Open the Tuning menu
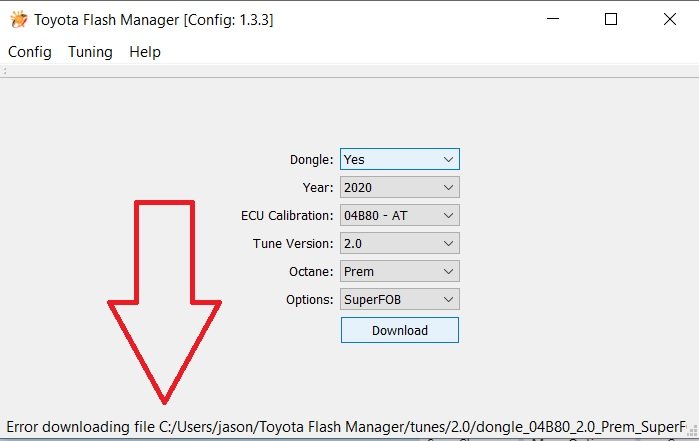 [x=90, y=52]
